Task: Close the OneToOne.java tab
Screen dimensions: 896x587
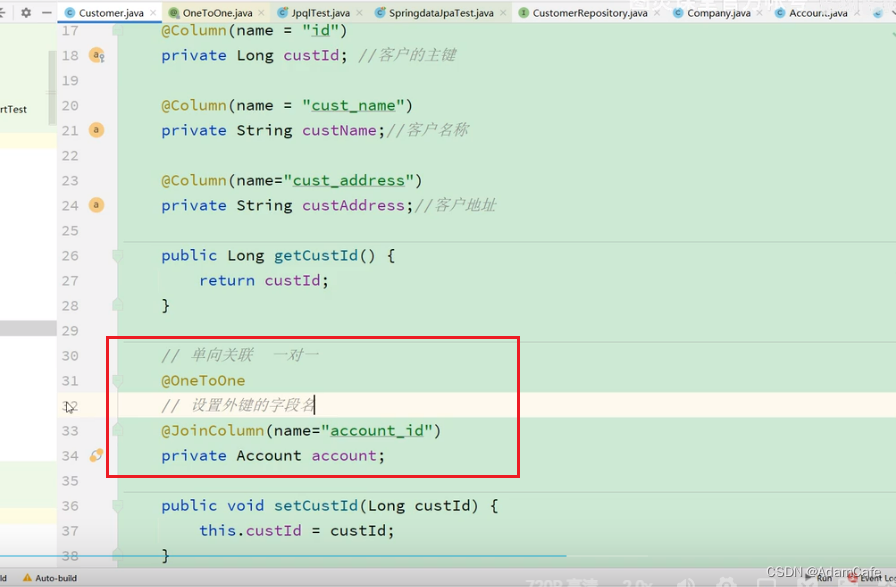Action: (261, 13)
